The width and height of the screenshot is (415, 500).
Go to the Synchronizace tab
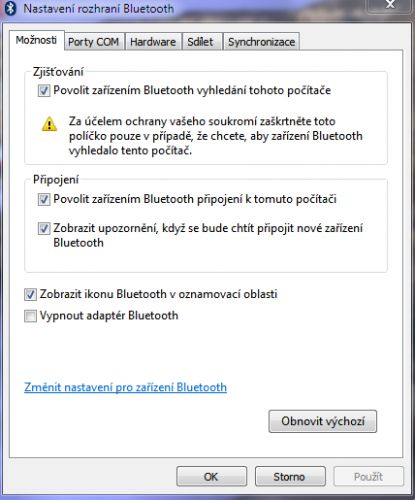click(x=261, y=42)
